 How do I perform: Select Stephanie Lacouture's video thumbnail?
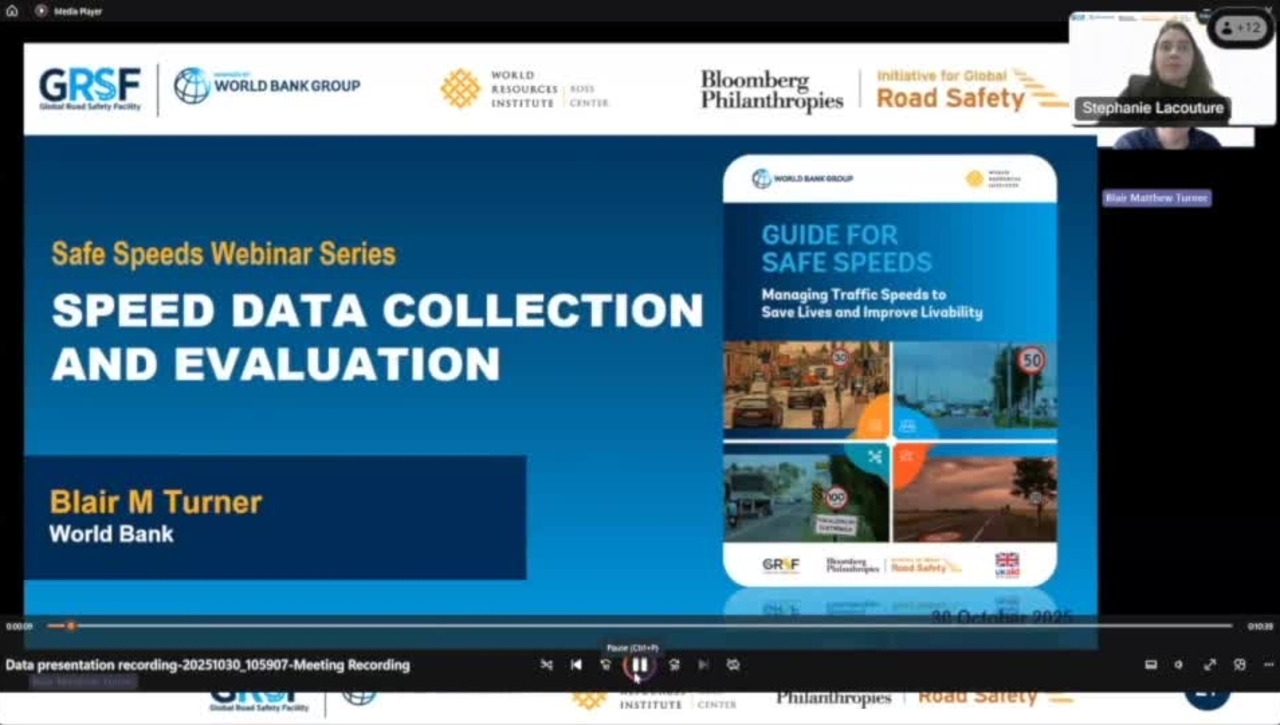(1170, 68)
